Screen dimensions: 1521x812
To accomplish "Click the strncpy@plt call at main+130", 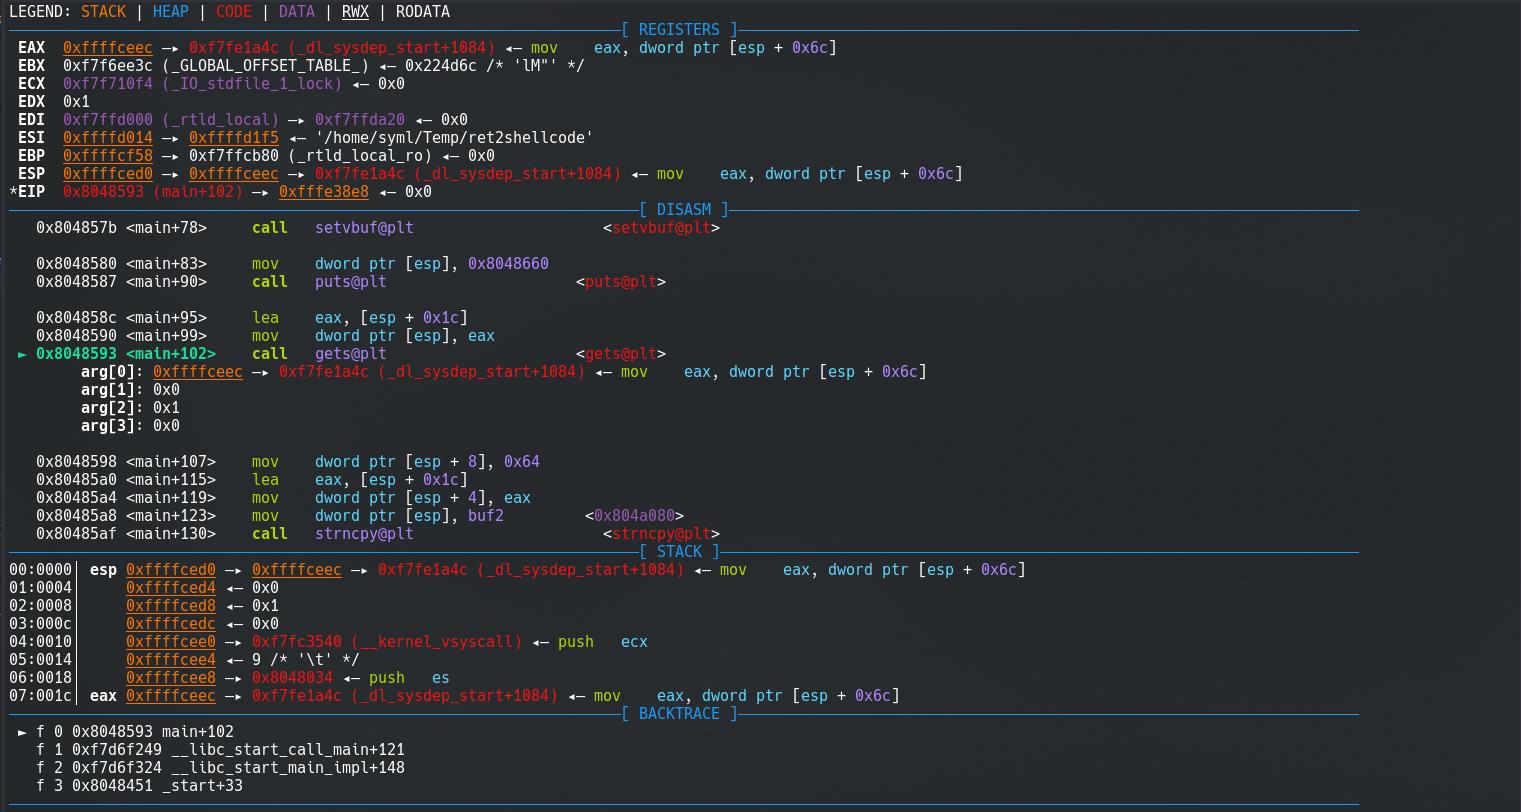I will [364, 534].
